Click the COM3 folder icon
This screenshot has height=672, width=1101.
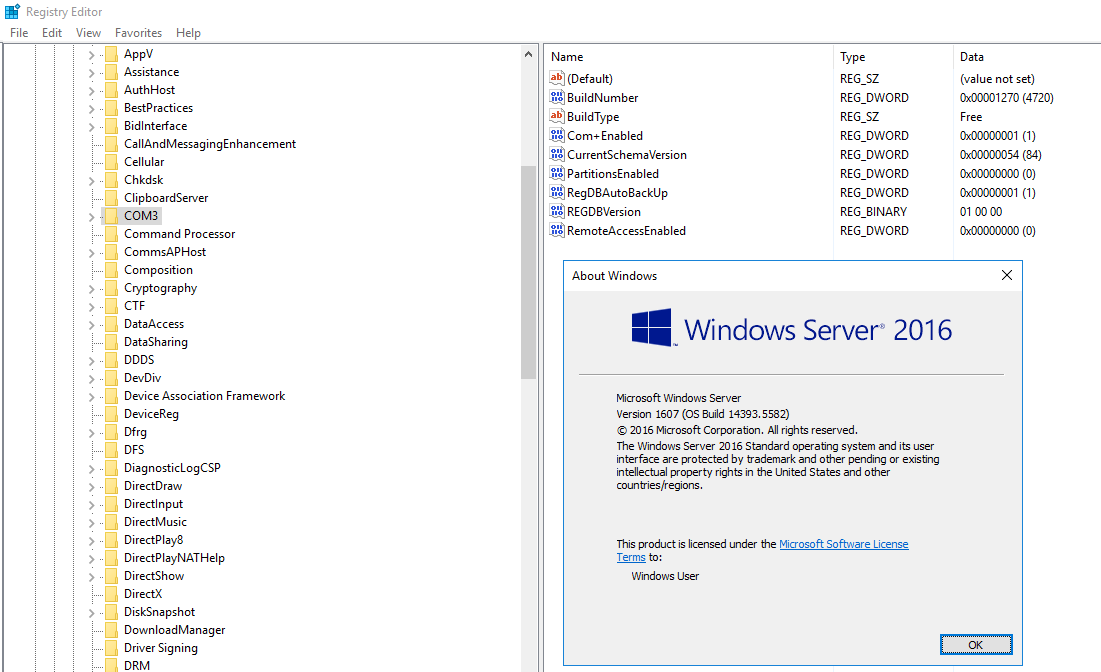(x=111, y=216)
